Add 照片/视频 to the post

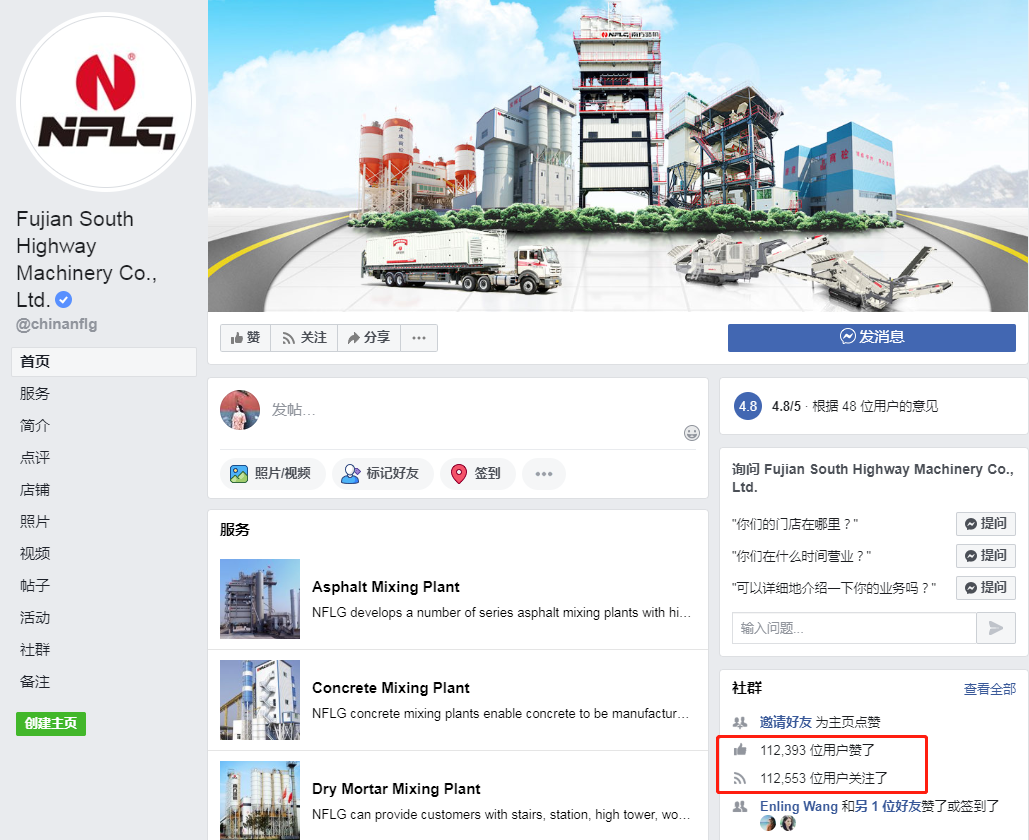tap(273, 474)
